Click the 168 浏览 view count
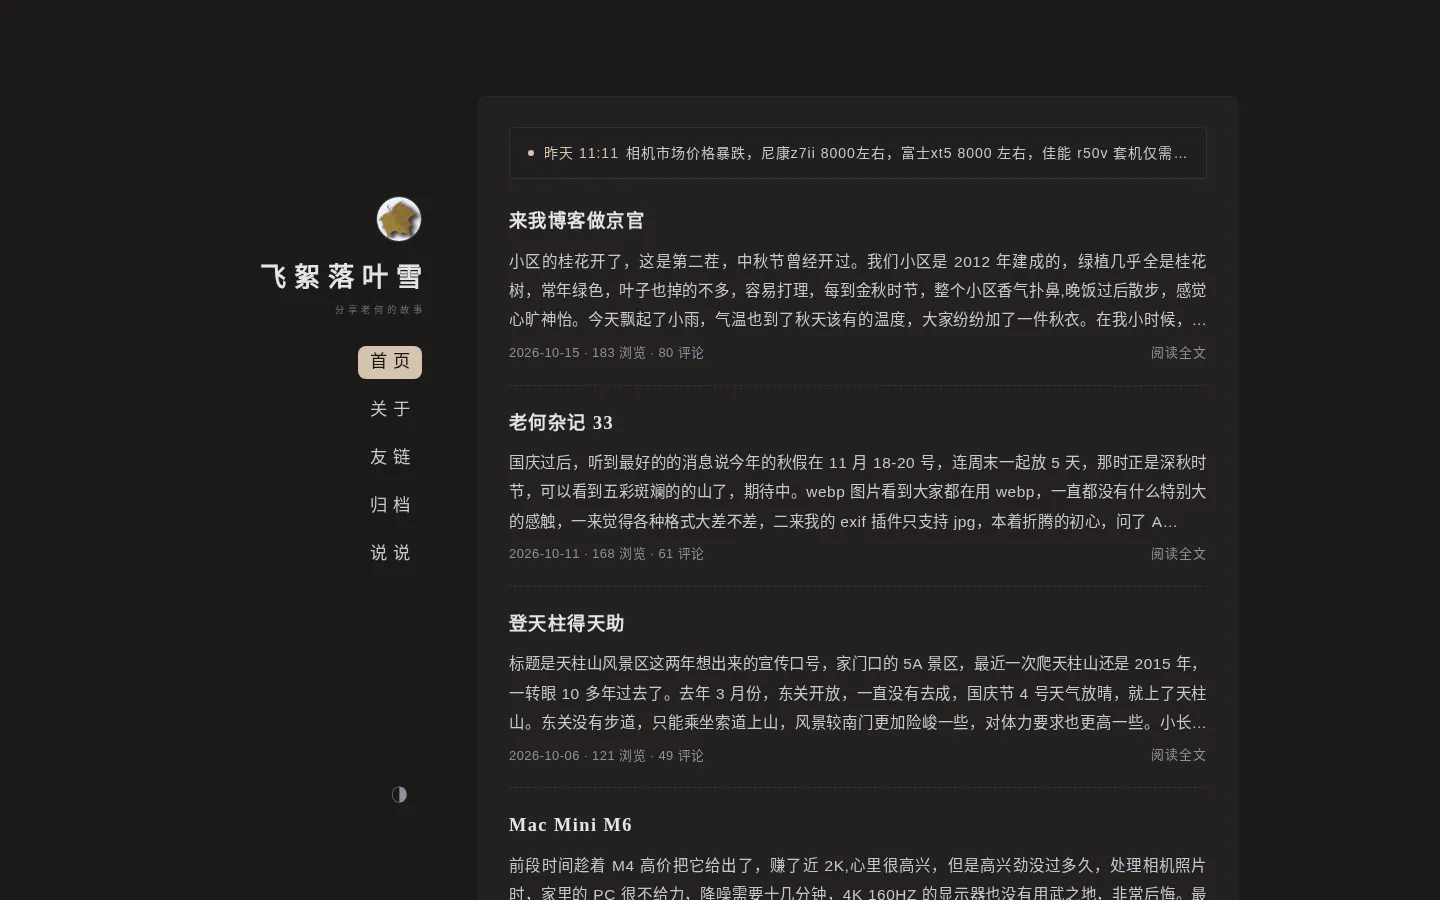1440x900 pixels. [619, 554]
